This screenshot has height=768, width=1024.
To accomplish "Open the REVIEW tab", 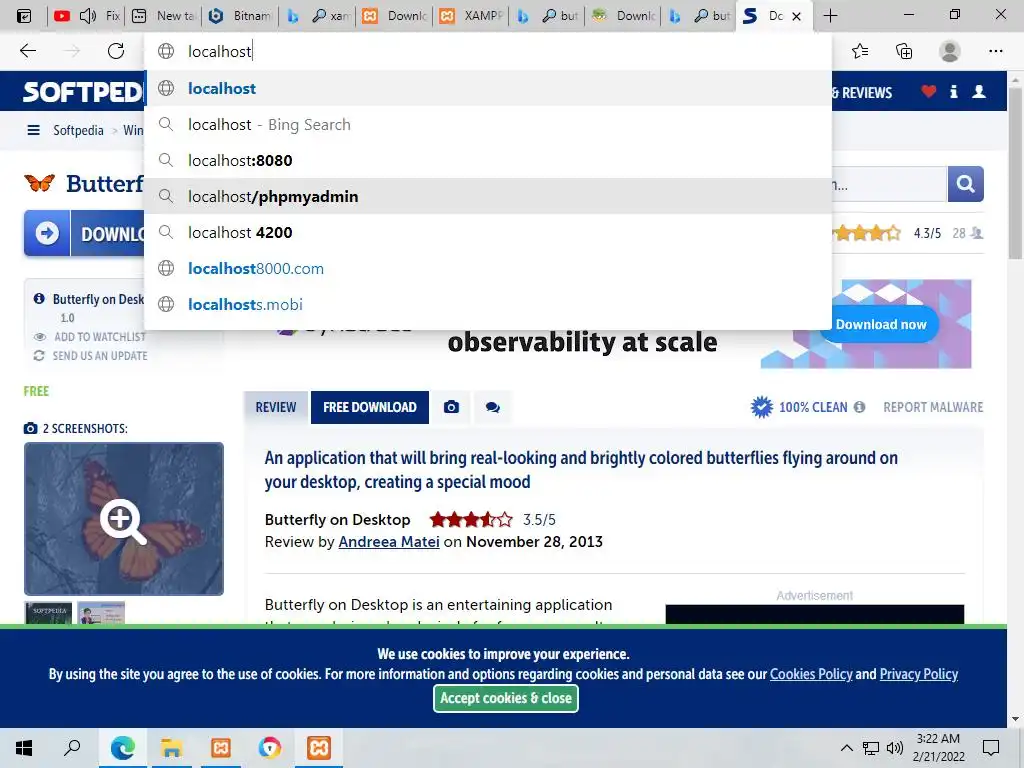I will 276,408.
